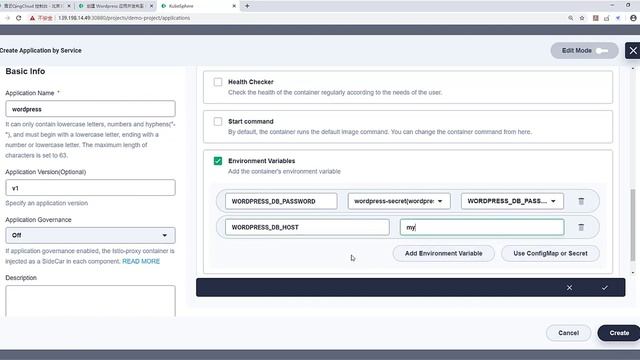Bookmark this page with the star icon

point(582,18)
